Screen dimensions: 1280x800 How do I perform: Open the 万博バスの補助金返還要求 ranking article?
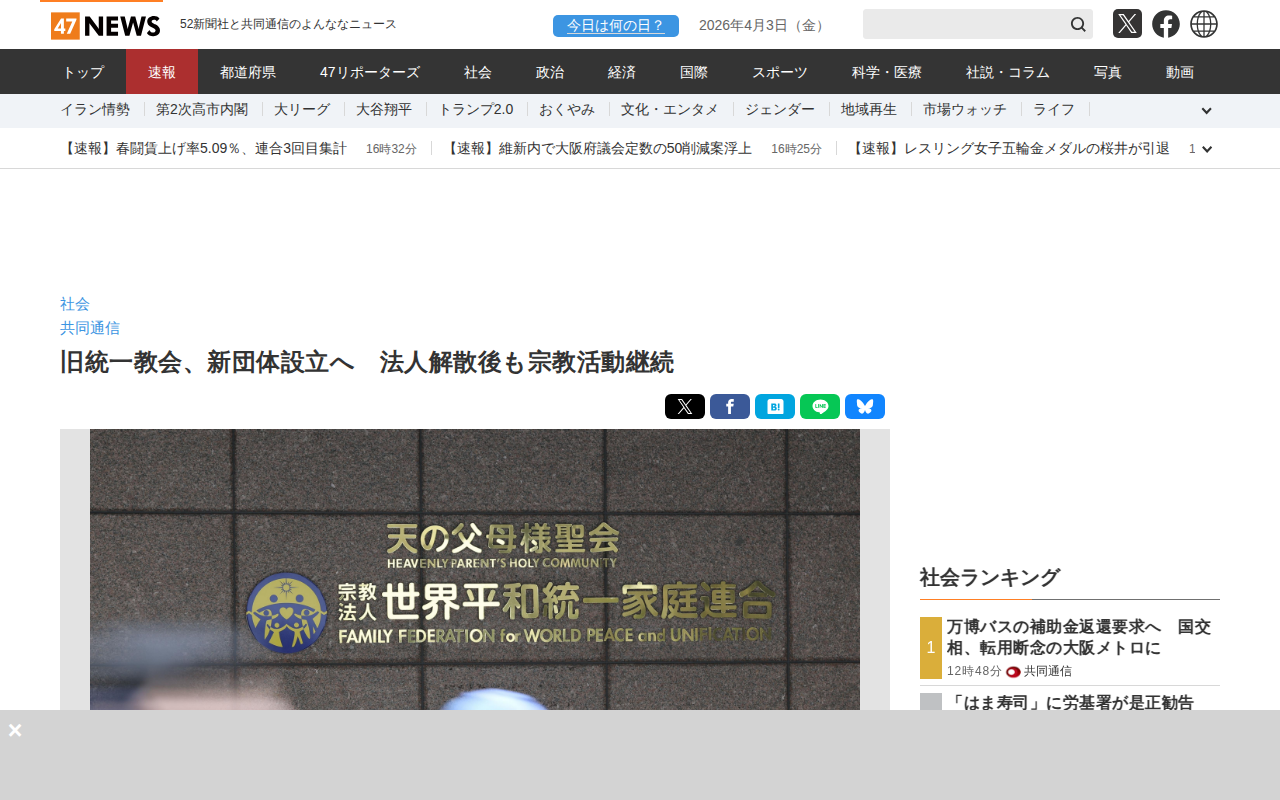click(1080, 638)
